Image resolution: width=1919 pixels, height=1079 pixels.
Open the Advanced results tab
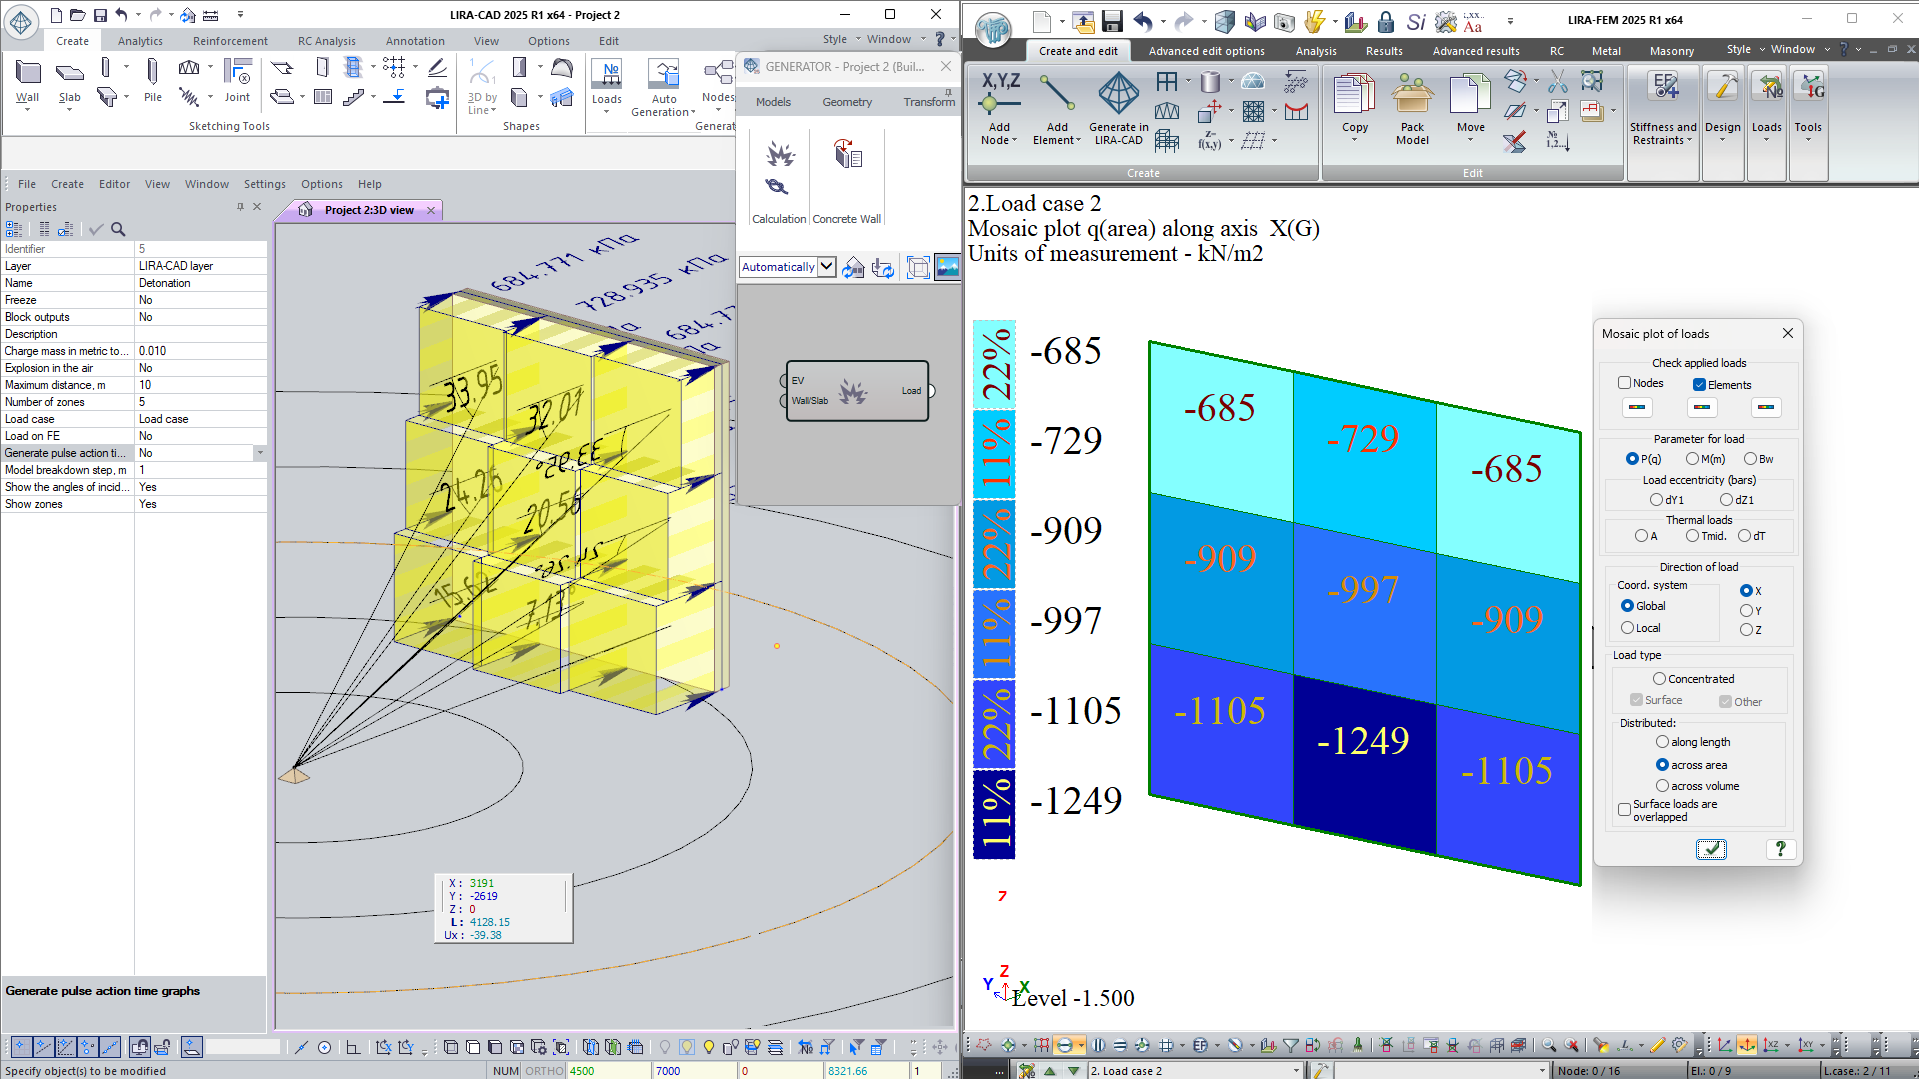(1475, 51)
